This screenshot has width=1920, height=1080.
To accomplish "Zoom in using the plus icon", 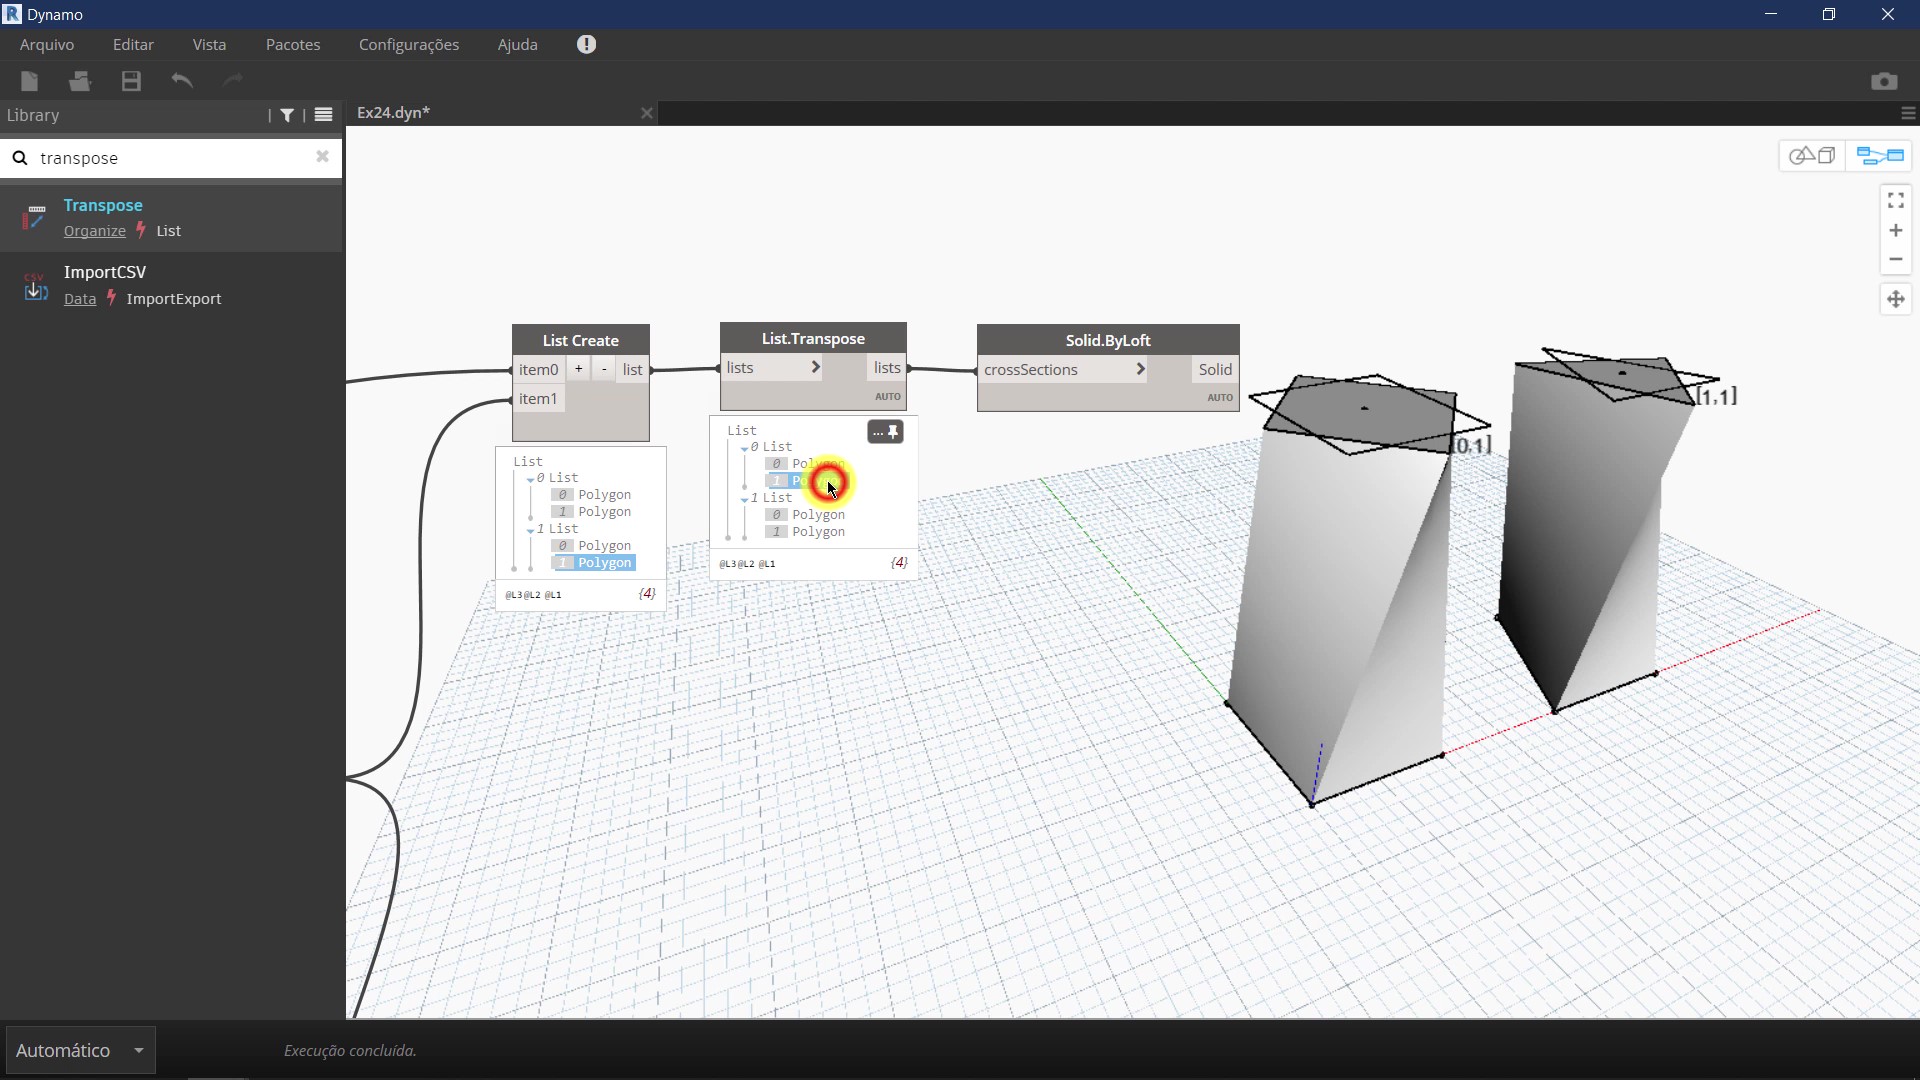I will (x=1896, y=230).
